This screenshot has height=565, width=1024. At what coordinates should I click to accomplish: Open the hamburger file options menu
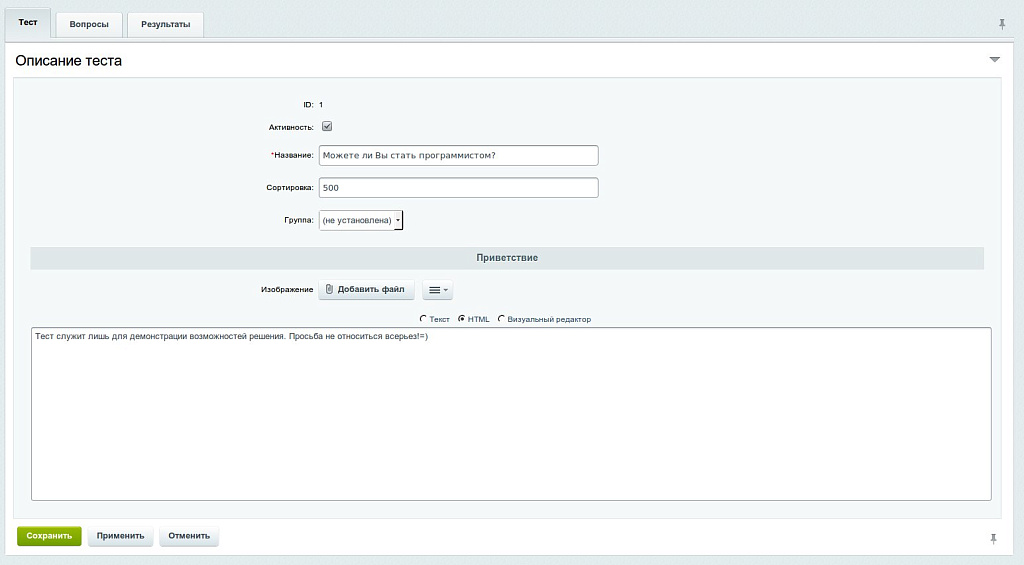pyautogui.click(x=437, y=290)
